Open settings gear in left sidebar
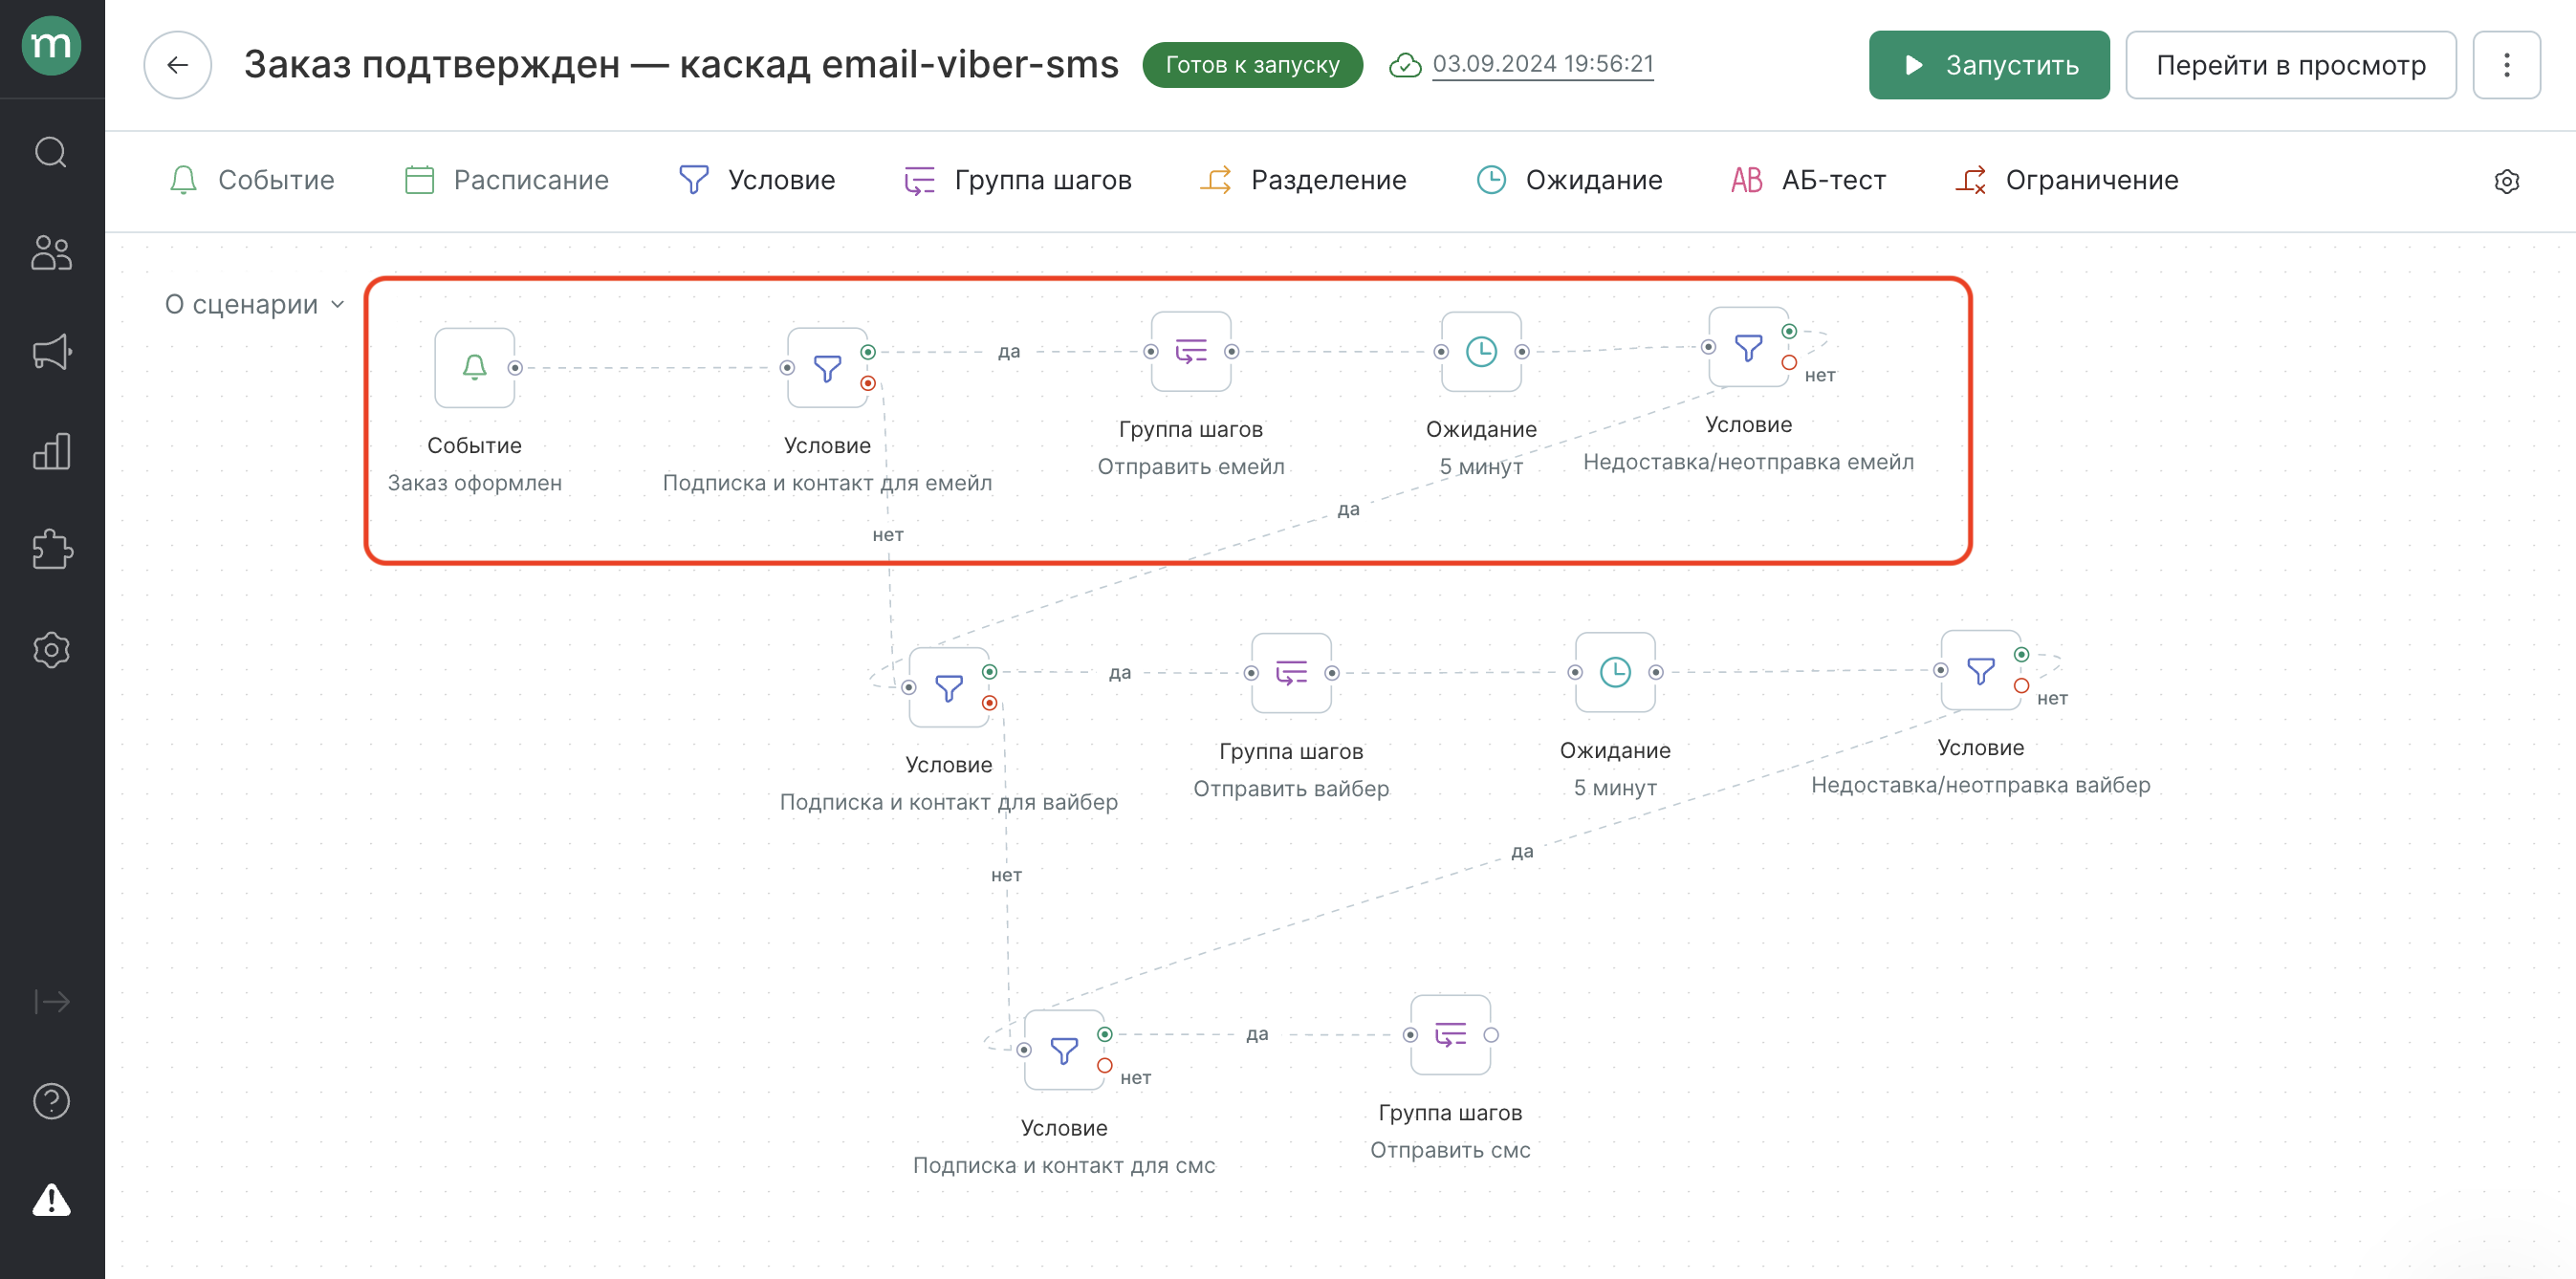The width and height of the screenshot is (2576, 1279). [51, 650]
